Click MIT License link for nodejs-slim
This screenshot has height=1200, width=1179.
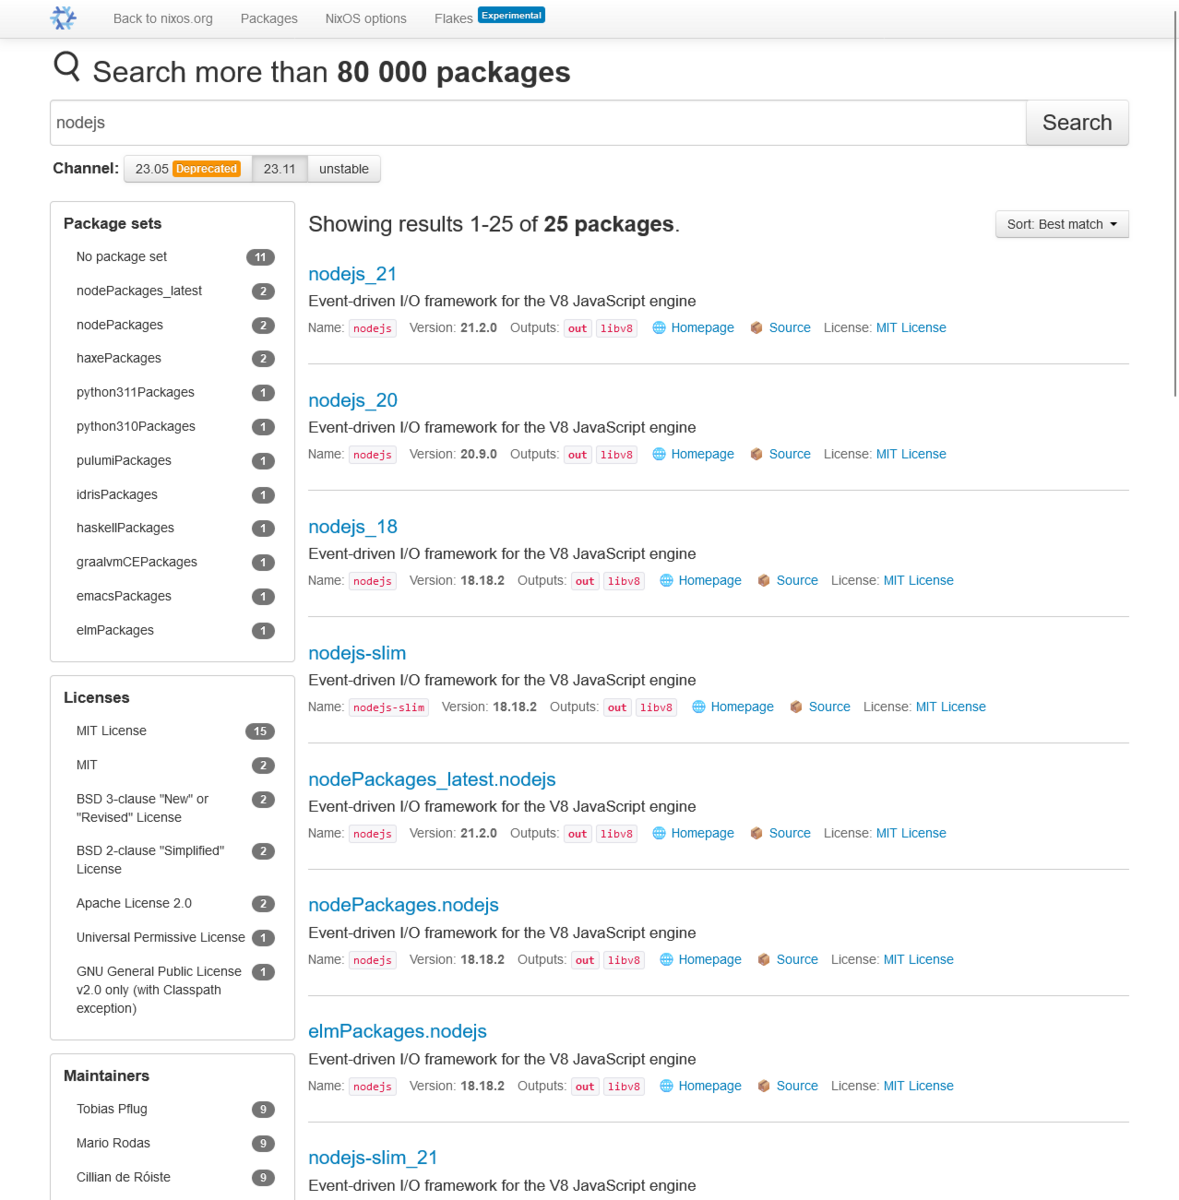[x=951, y=707]
